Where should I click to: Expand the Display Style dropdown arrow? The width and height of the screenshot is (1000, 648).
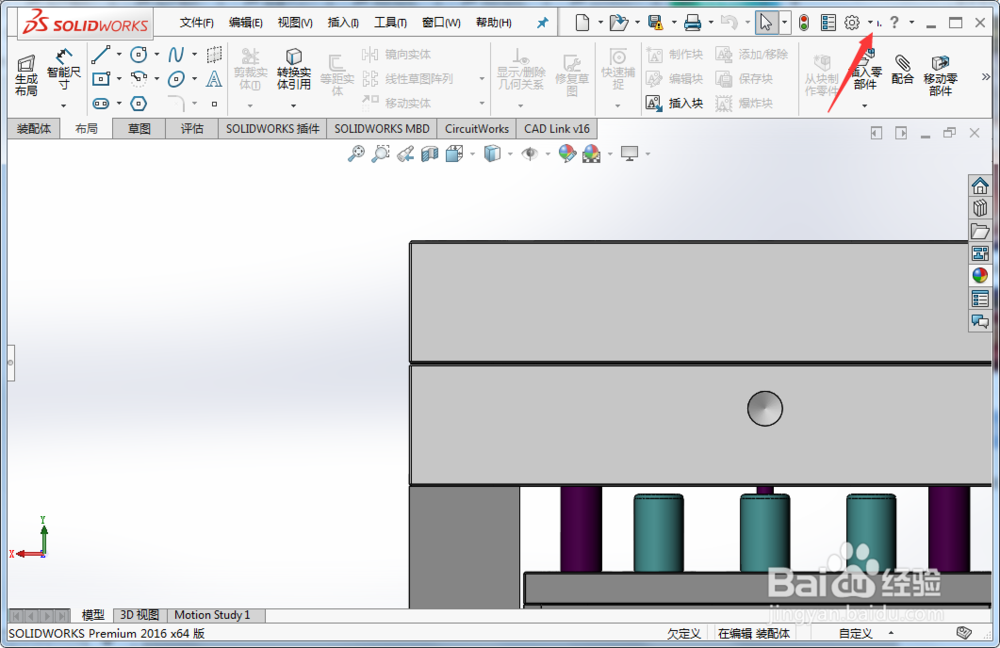(510, 154)
